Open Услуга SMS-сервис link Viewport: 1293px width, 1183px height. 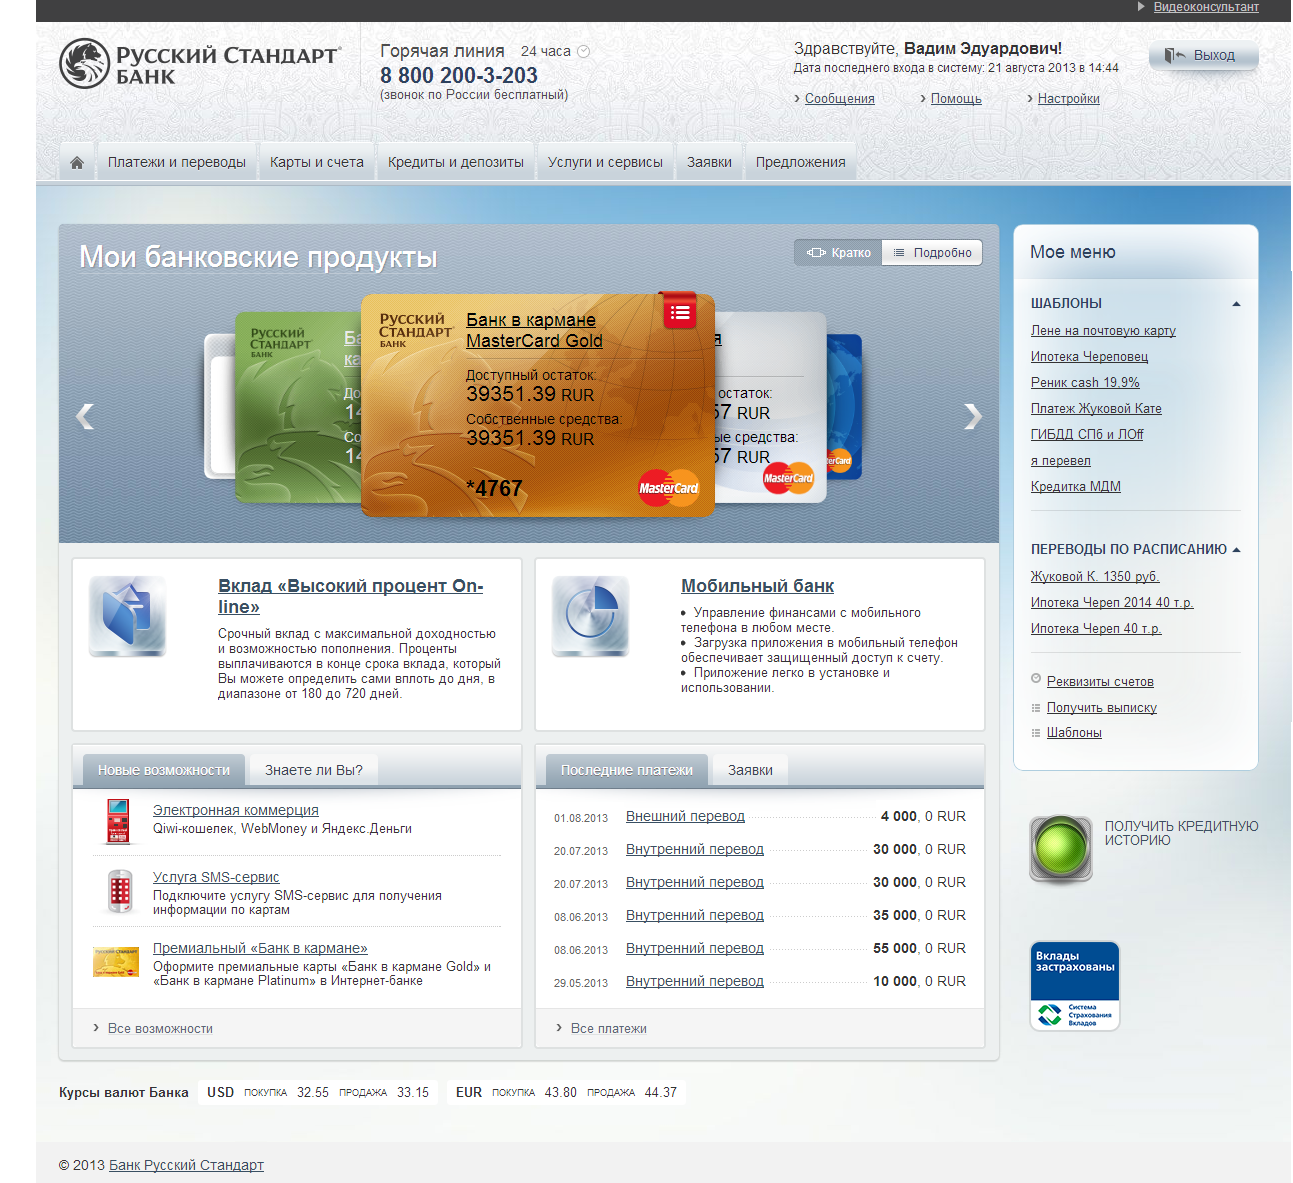[216, 878]
